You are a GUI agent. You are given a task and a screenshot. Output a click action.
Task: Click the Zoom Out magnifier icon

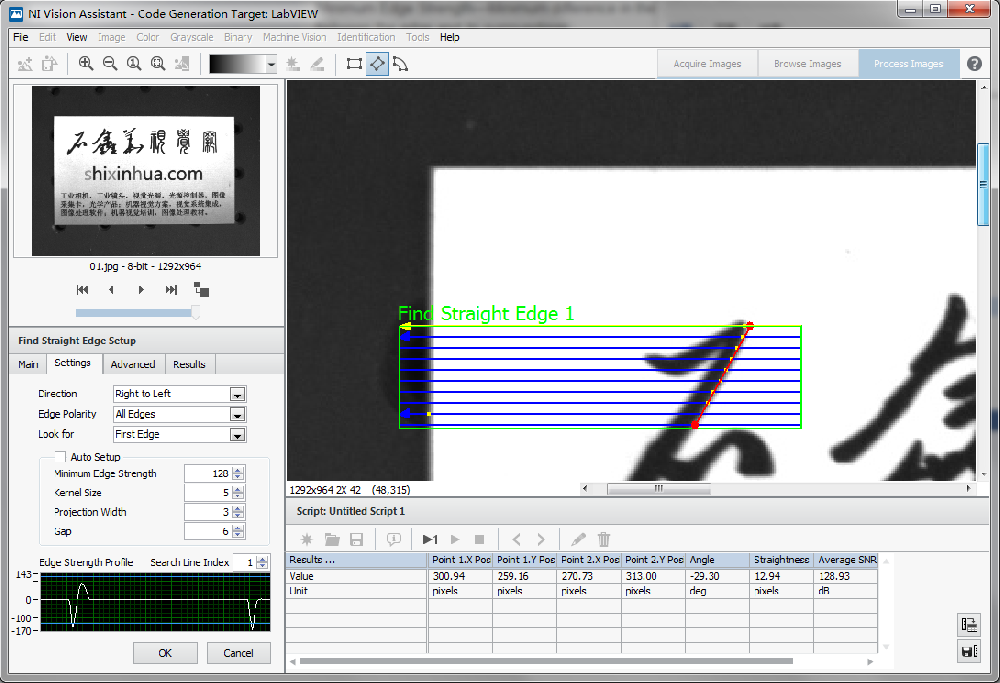point(110,64)
